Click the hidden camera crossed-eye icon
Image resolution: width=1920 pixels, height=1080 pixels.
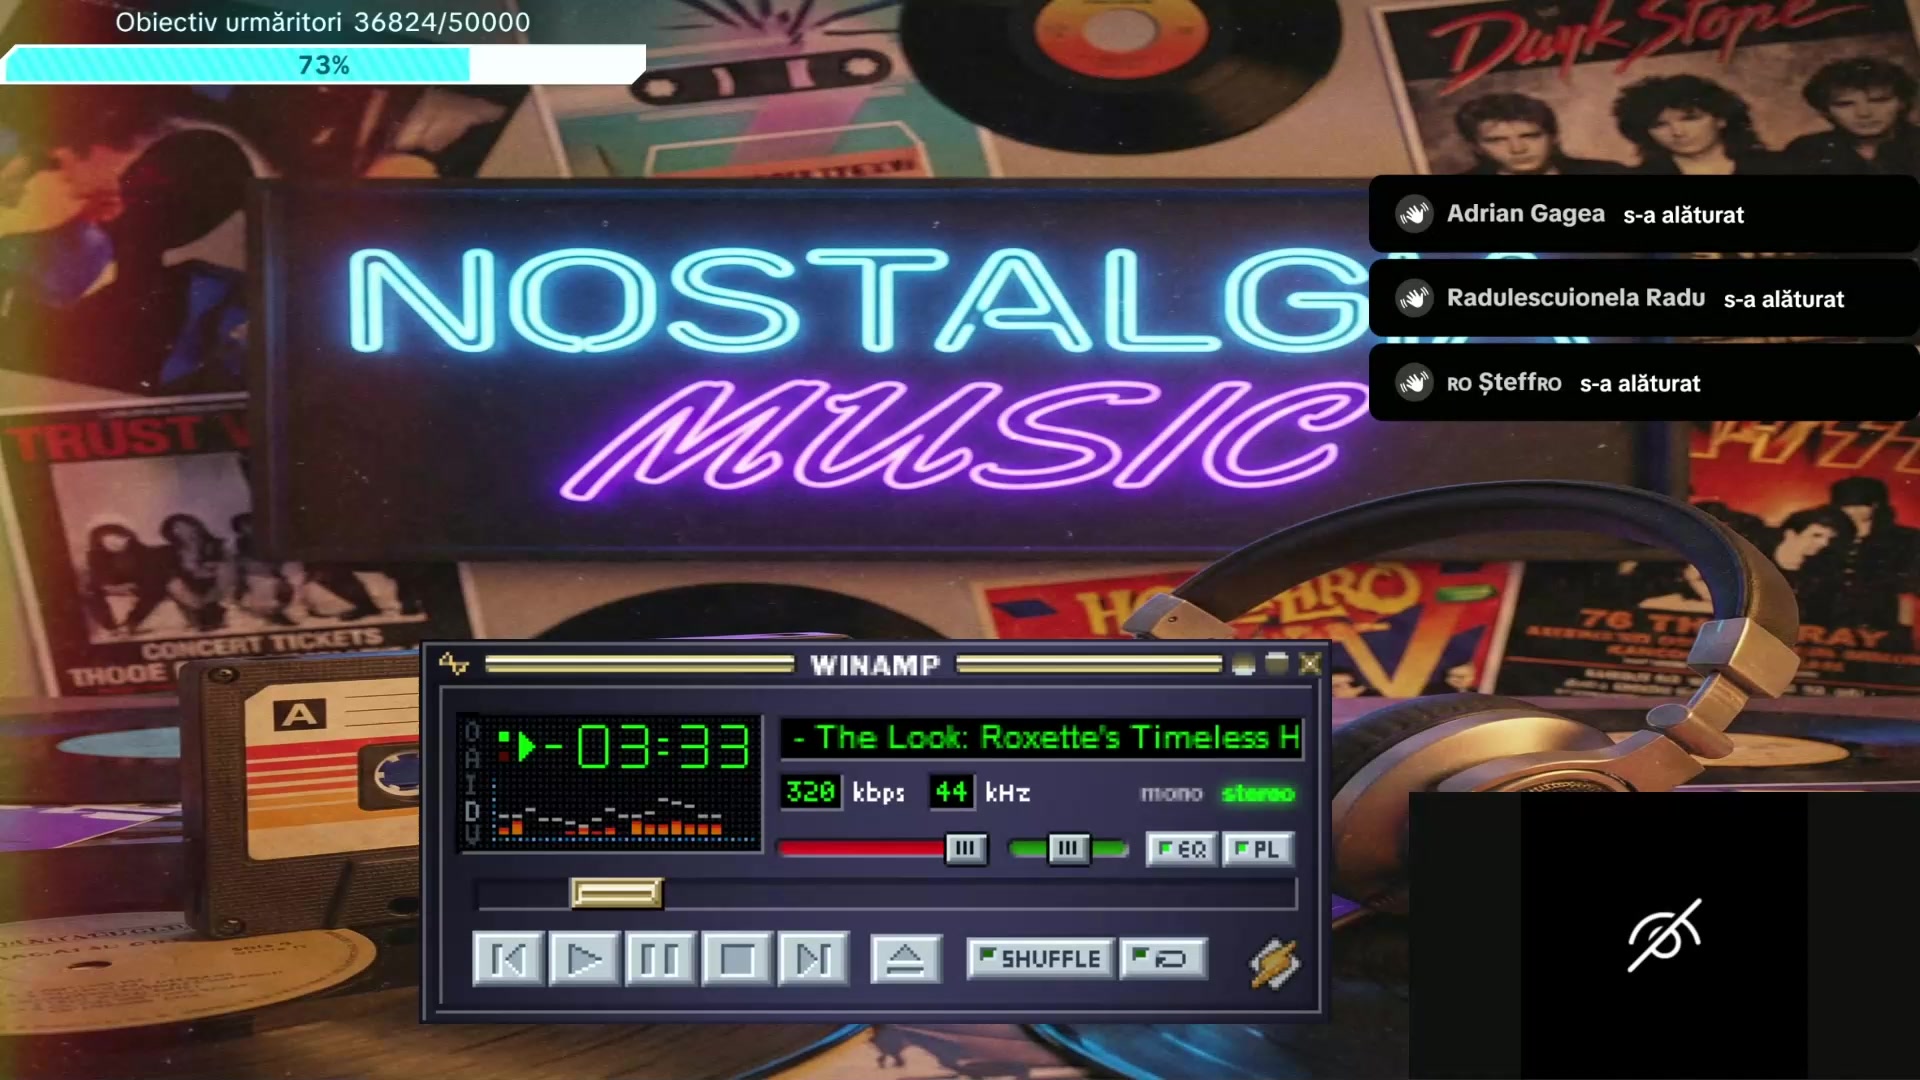[1664, 935]
